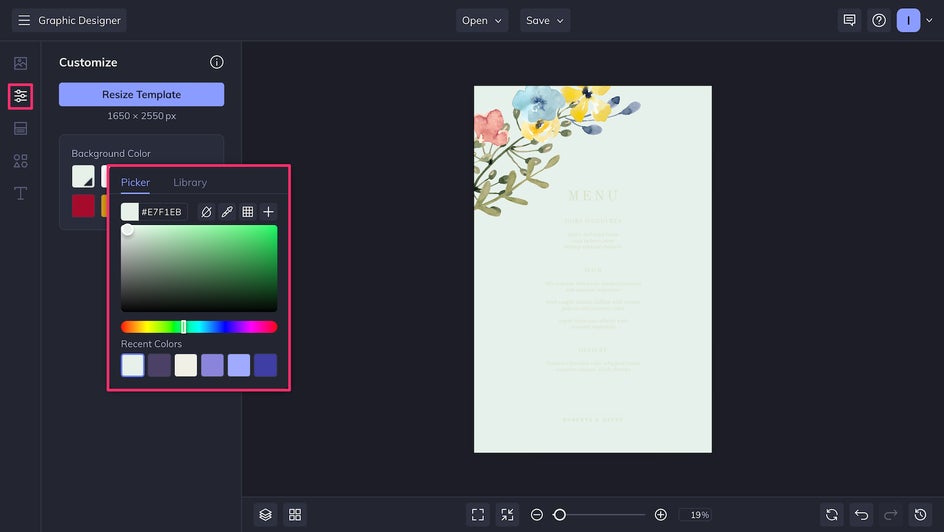Set color to transparent with no-color icon
This screenshot has height=532, width=944.
[206, 212]
